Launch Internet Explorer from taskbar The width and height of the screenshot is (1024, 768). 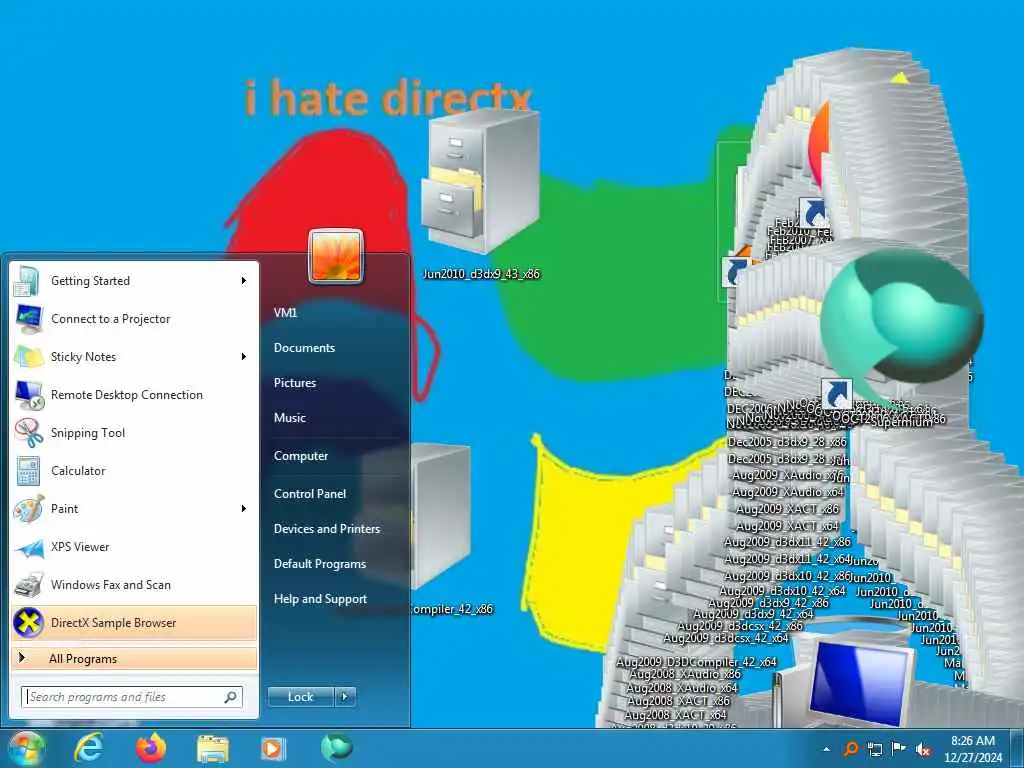coord(88,748)
